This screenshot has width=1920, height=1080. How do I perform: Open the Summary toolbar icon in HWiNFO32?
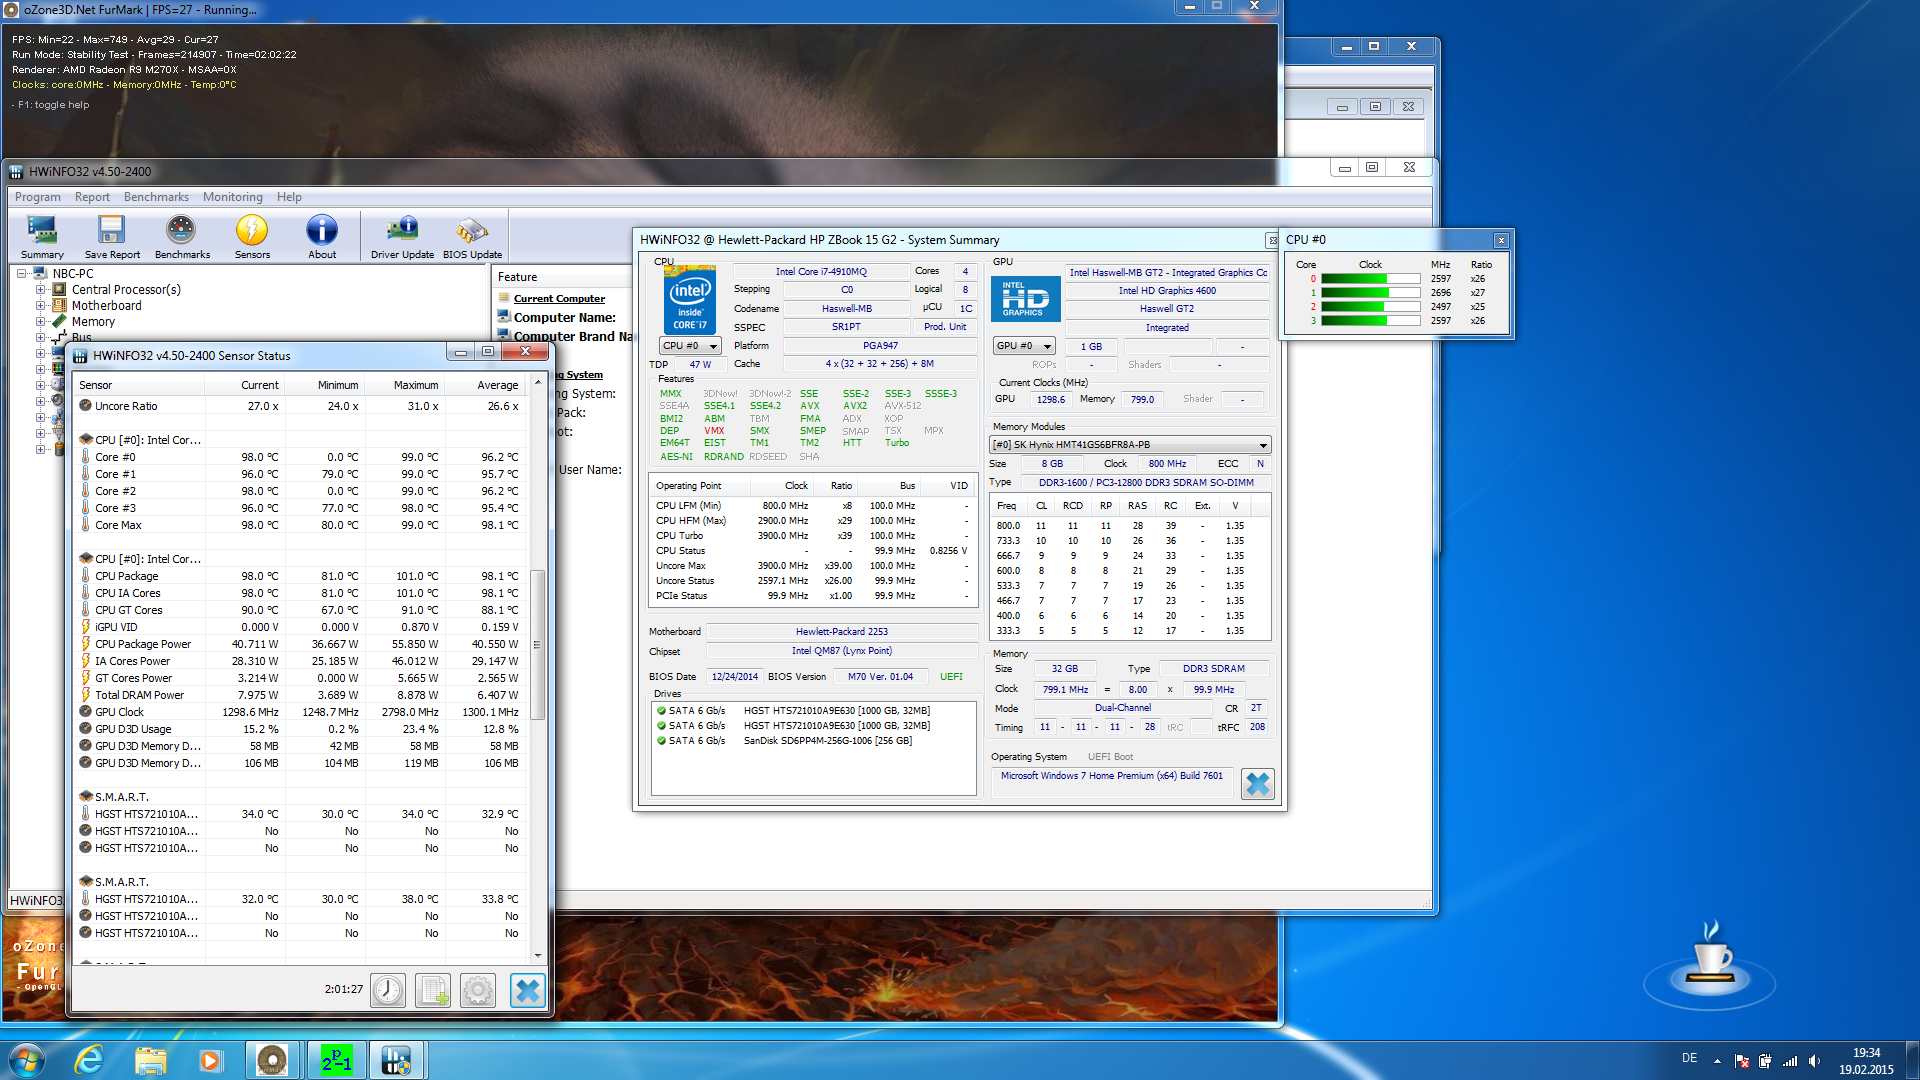click(42, 237)
